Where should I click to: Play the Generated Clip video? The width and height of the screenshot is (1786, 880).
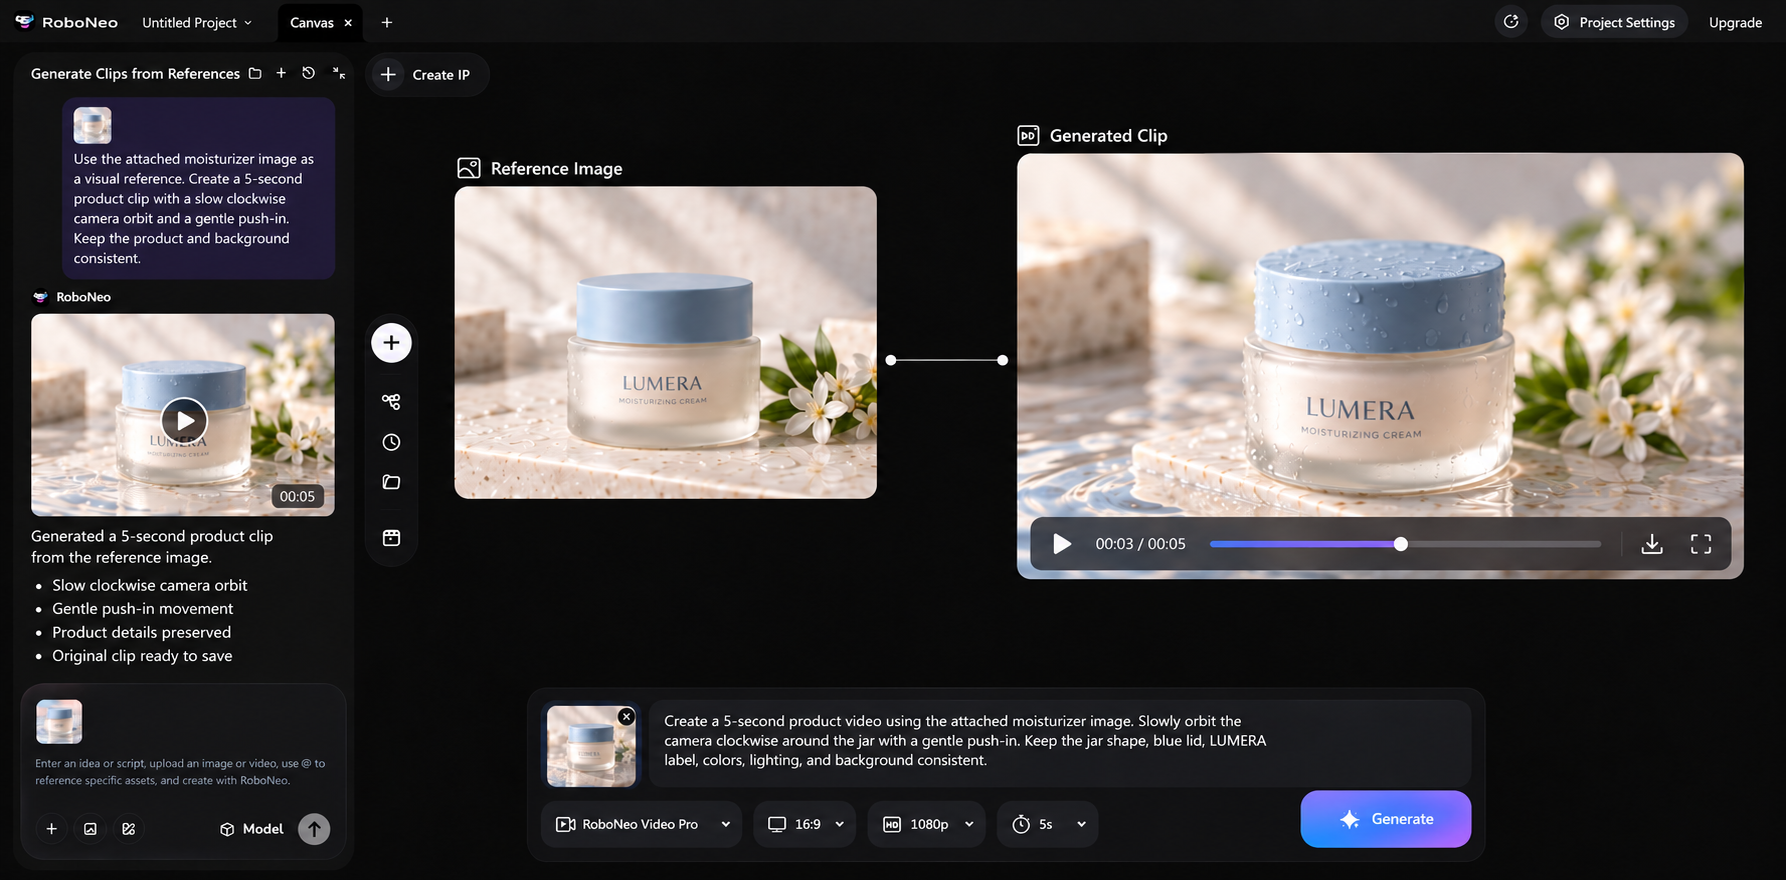point(1062,543)
